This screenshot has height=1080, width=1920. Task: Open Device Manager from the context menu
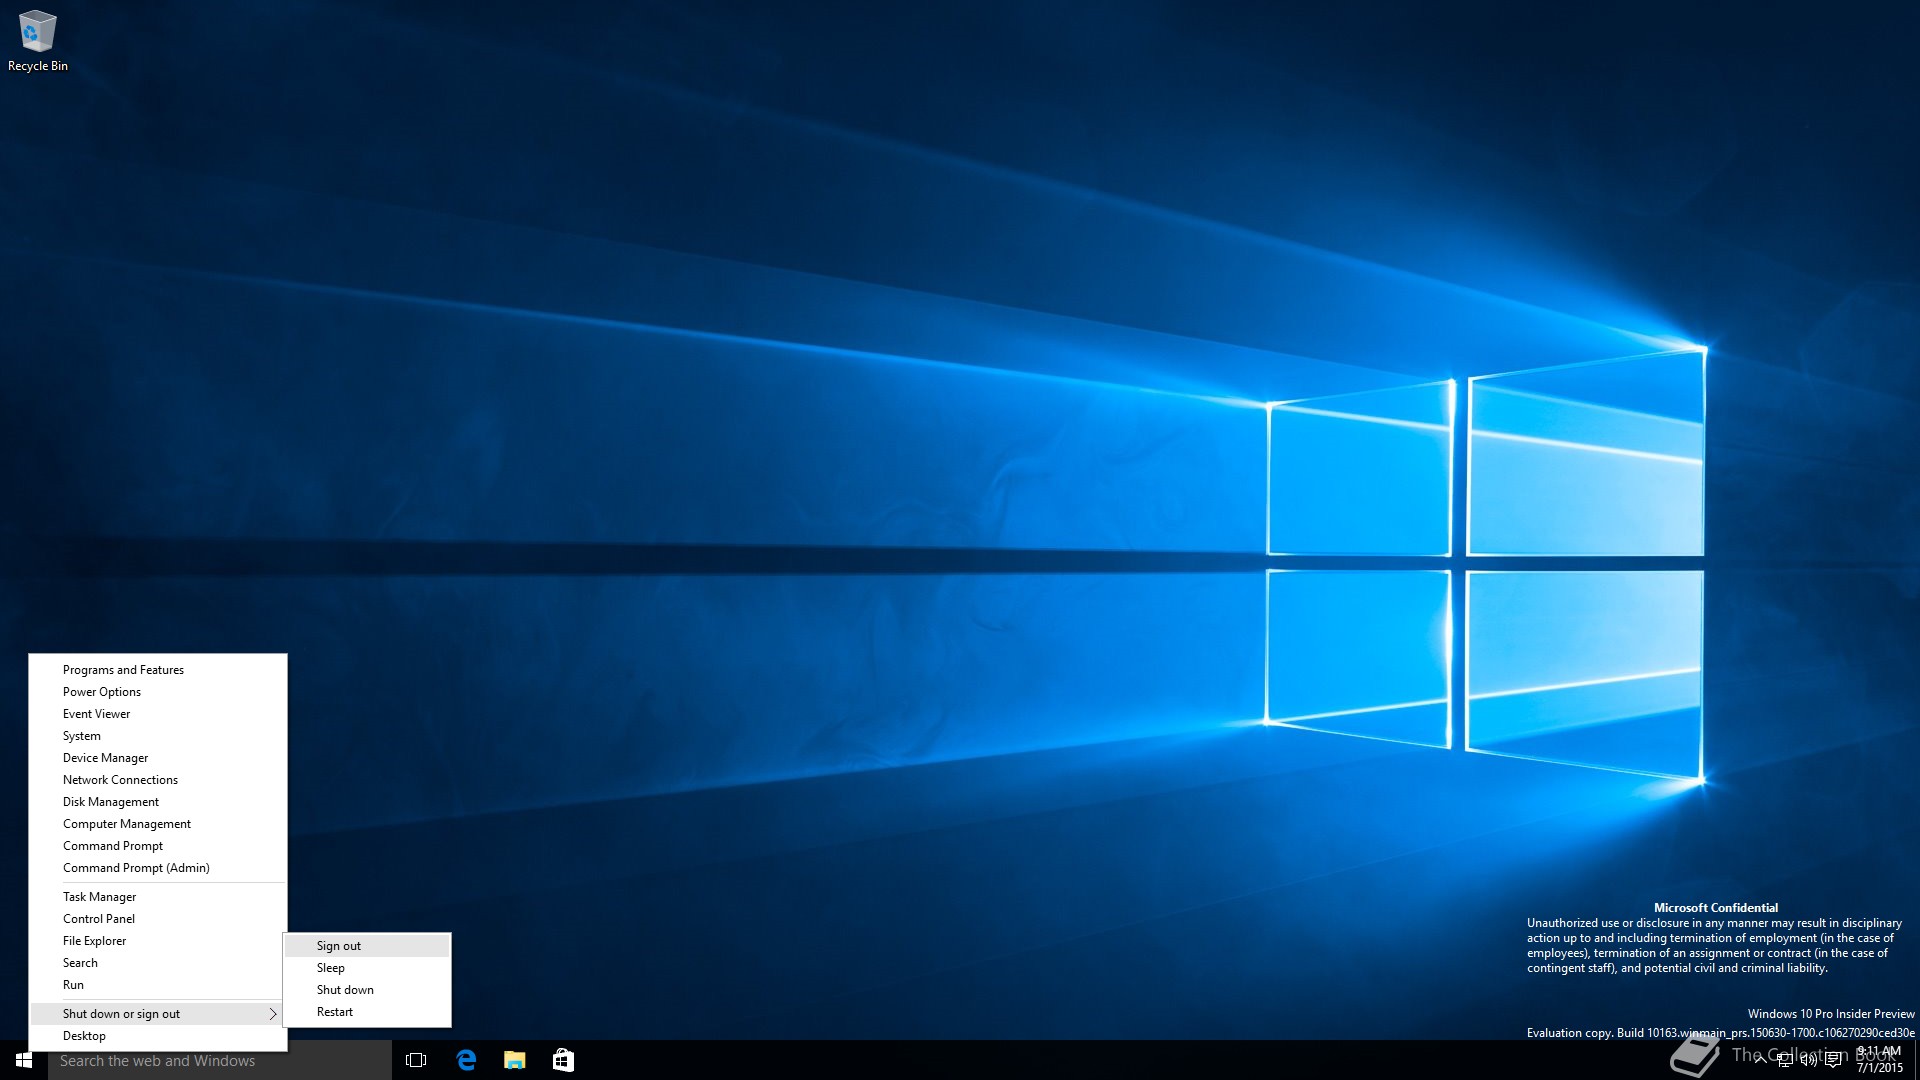(x=106, y=758)
